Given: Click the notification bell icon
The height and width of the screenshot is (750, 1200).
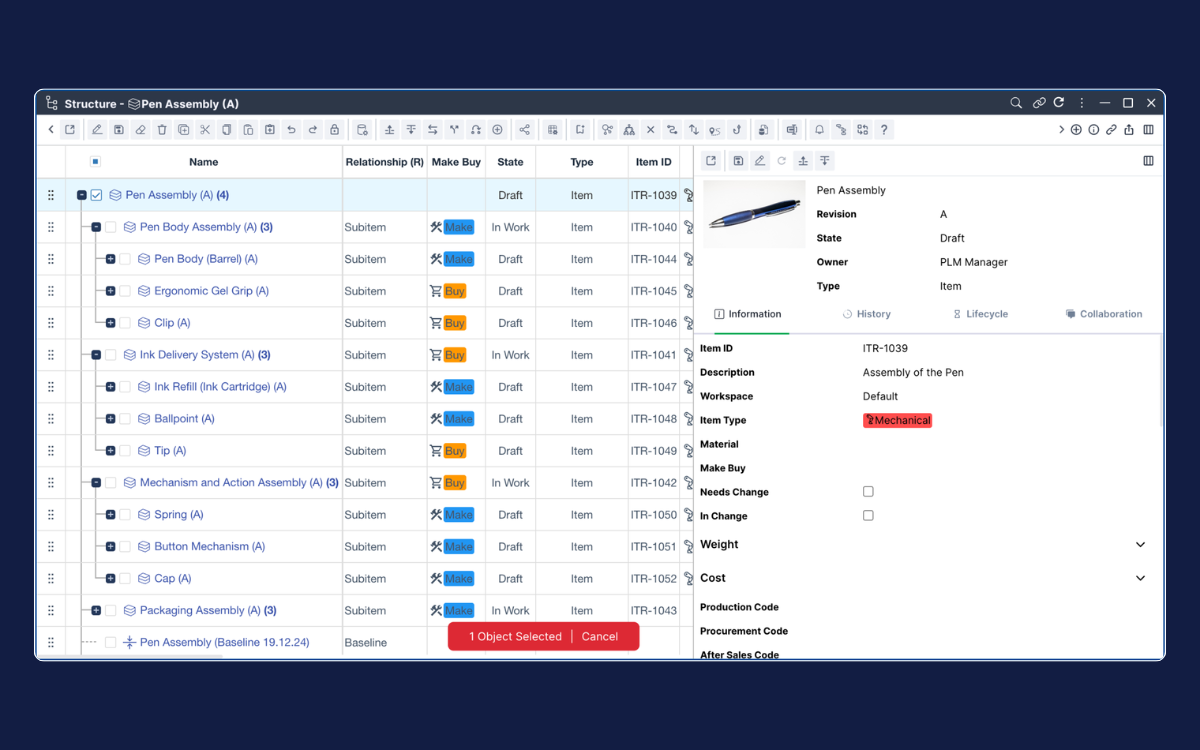Looking at the screenshot, I should [x=819, y=130].
